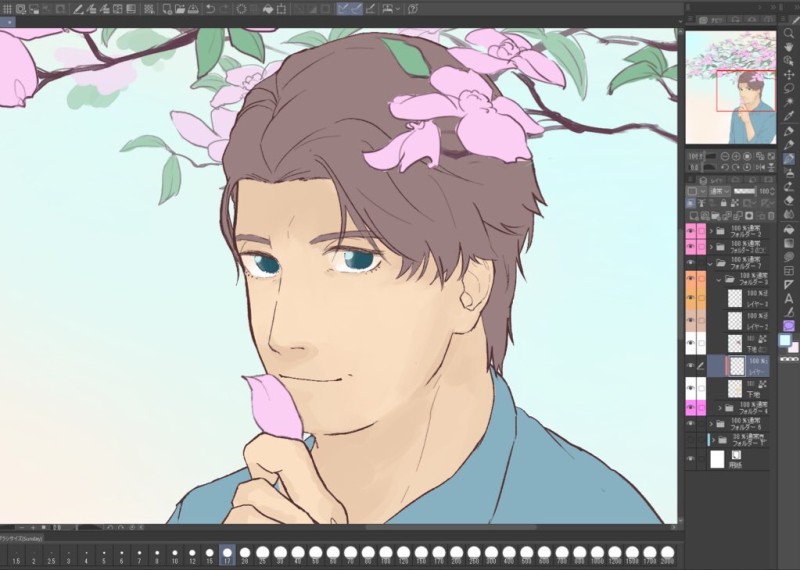The width and height of the screenshot is (800, 570).
Task: Select the Zoom magnifier tool
Action: tap(789, 34)
